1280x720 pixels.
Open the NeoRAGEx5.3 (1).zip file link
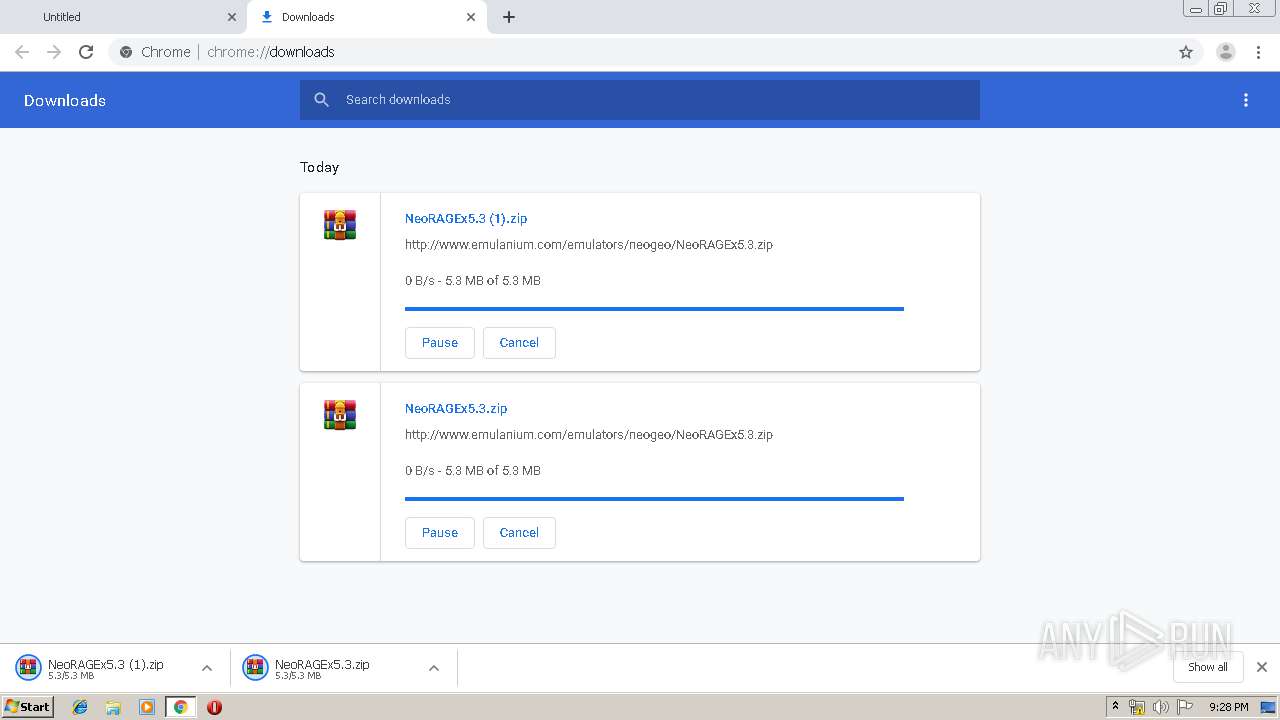coord(466,218)
